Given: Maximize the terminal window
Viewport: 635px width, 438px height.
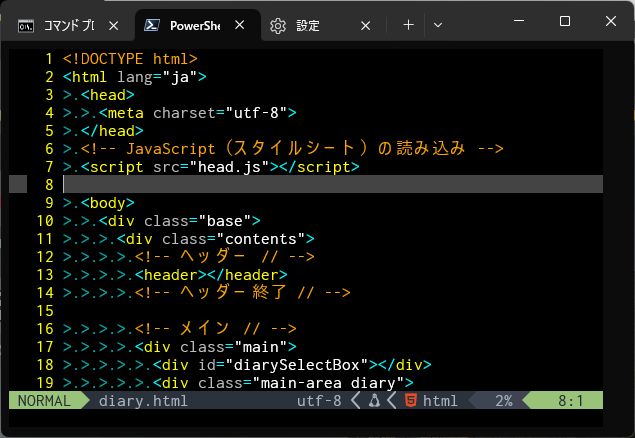Looking at the screenshot, I should (565, 21).
